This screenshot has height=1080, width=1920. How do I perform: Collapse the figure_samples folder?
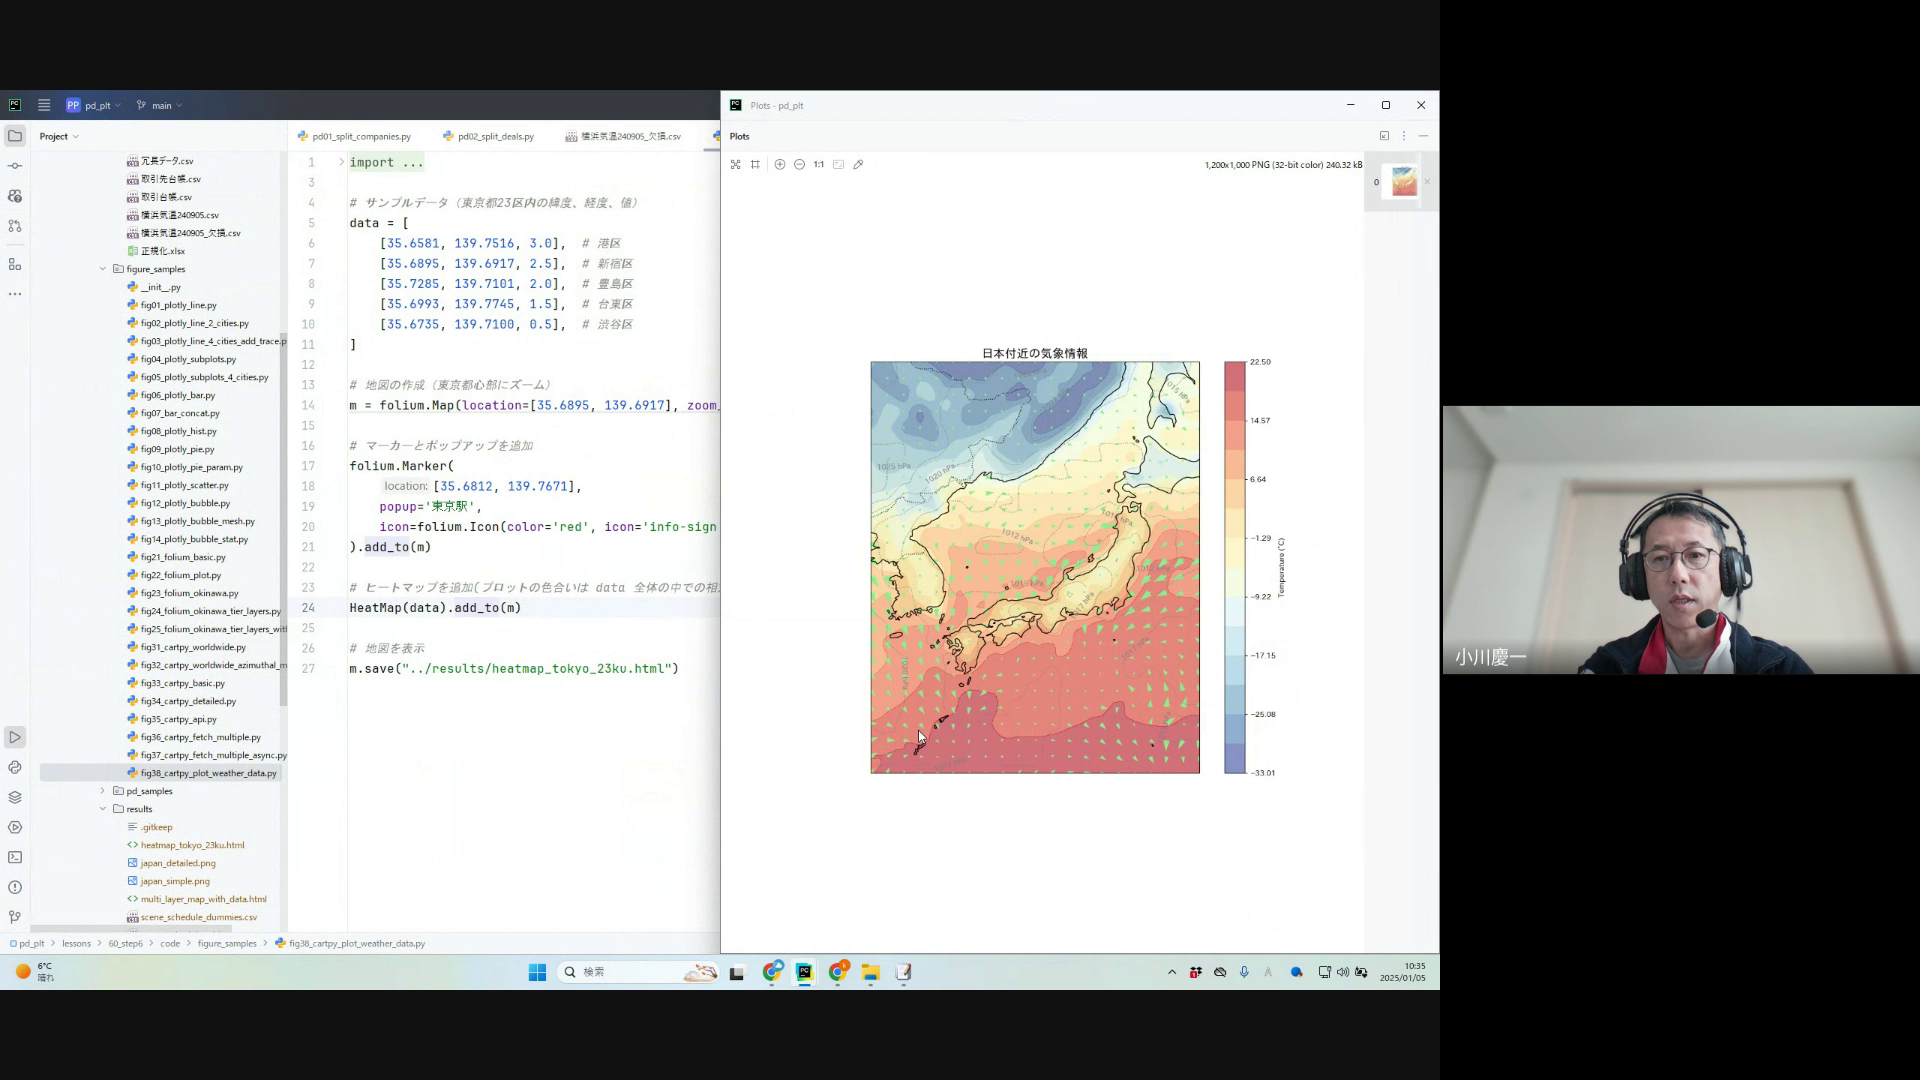click(102, 269)
